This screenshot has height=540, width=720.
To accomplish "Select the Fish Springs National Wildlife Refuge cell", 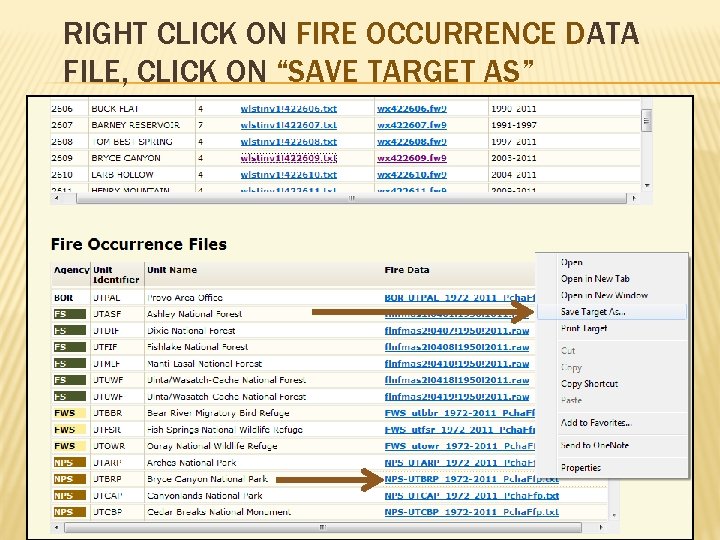I will click(225, 429).
